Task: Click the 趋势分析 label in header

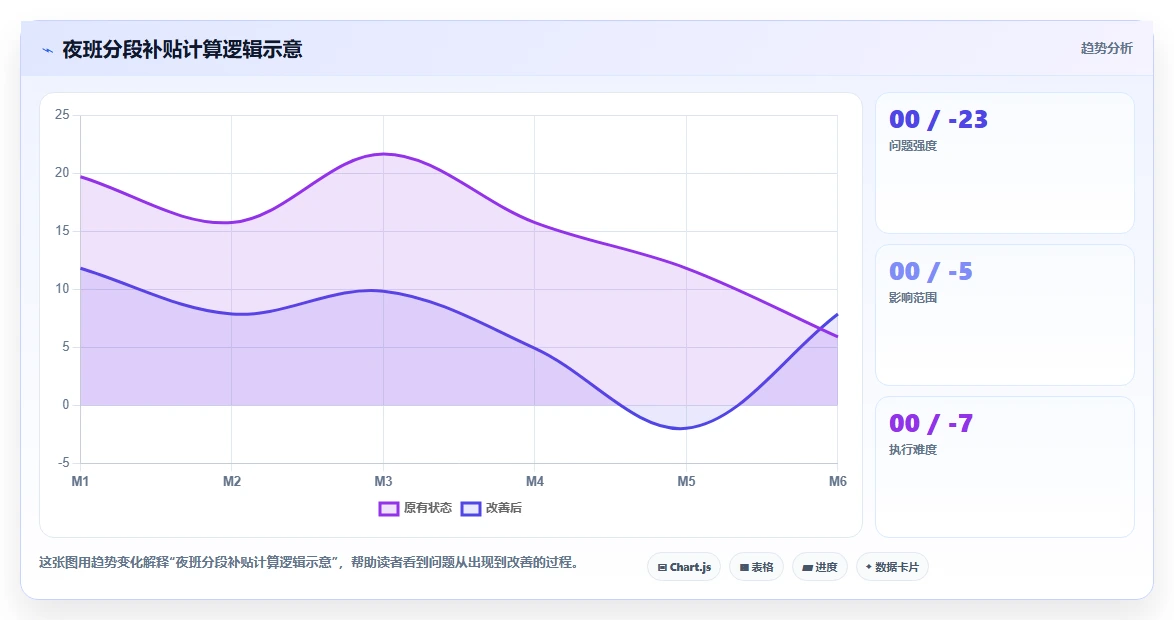Action: pyautogui.click(x=1107, y=49)
